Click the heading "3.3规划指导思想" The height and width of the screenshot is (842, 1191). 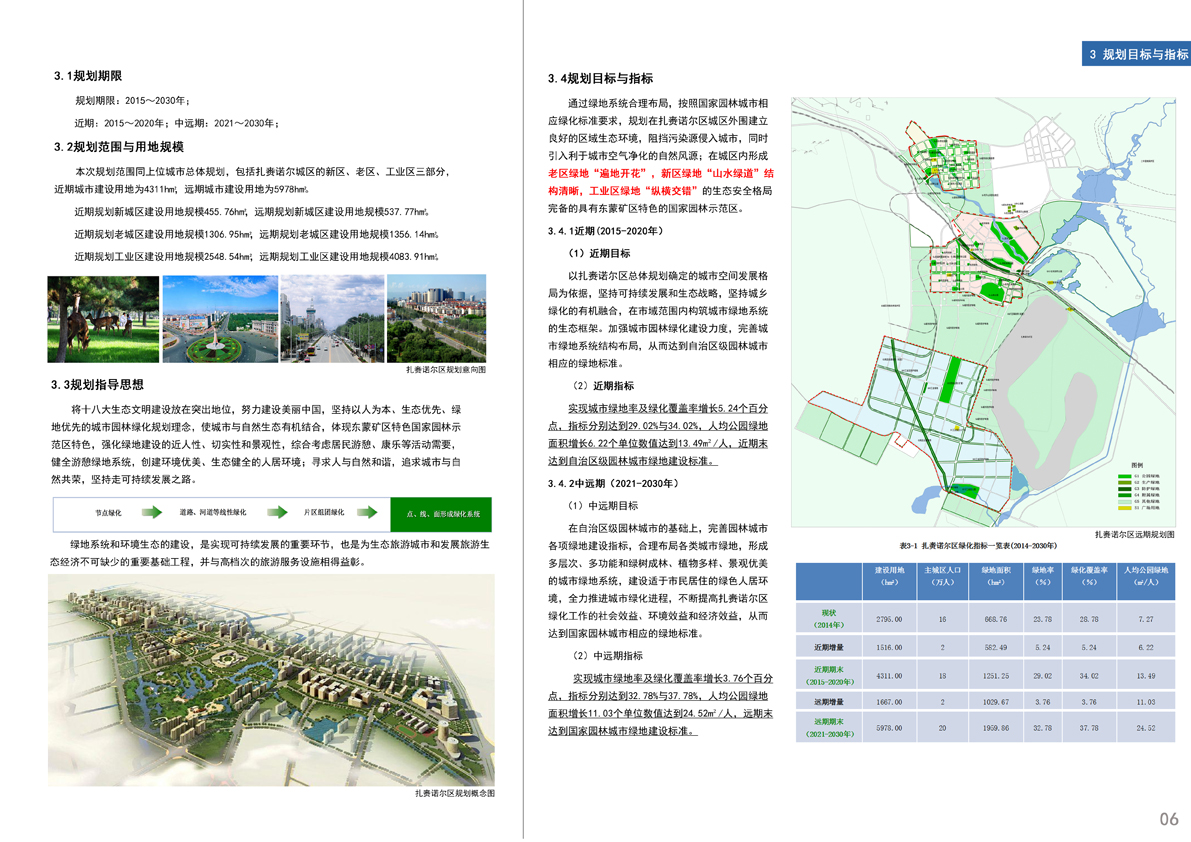pyautogui.click(x=97, y=385)
